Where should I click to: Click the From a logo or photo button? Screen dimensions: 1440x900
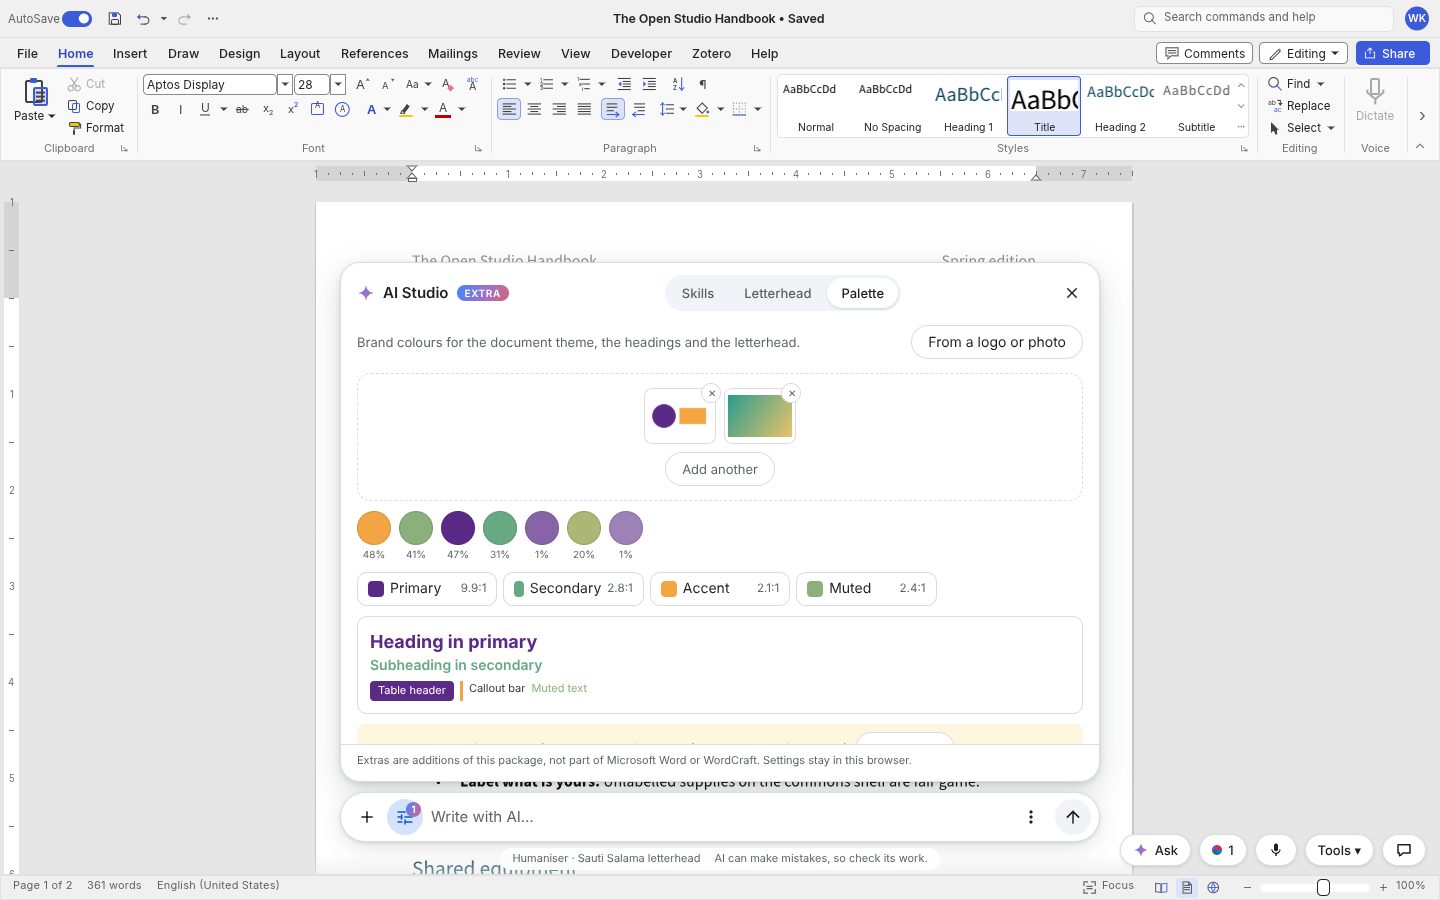pos(997,342)
